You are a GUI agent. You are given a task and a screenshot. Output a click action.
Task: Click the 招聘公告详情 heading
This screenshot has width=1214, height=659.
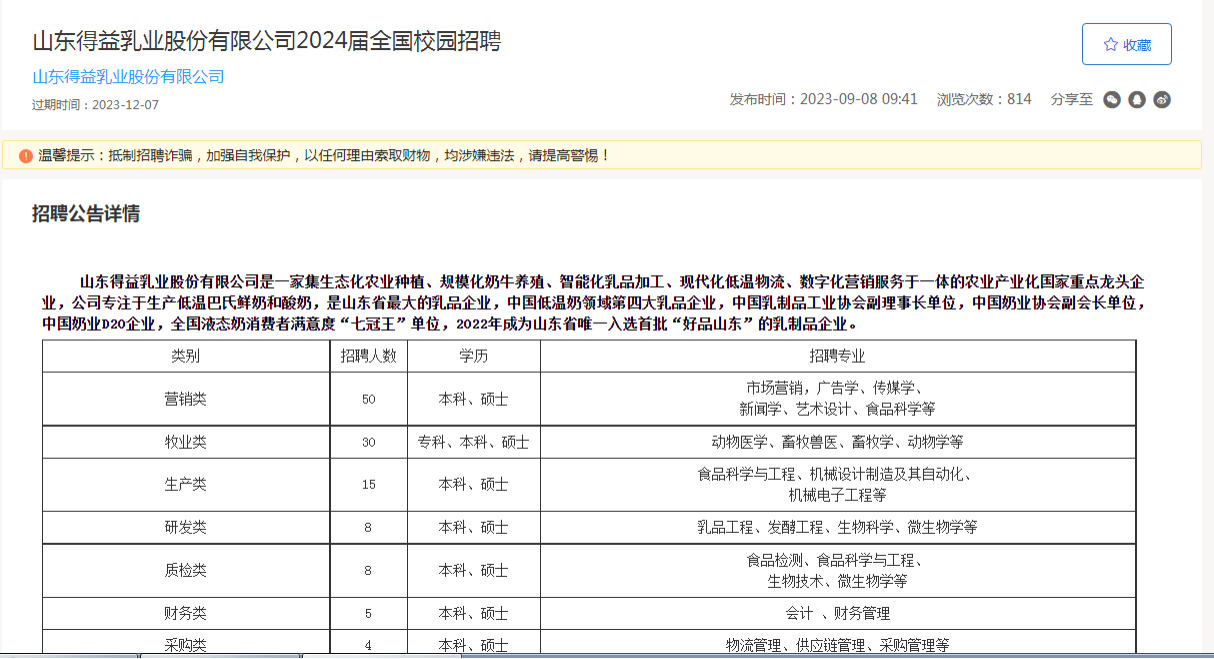pos(86,213)
